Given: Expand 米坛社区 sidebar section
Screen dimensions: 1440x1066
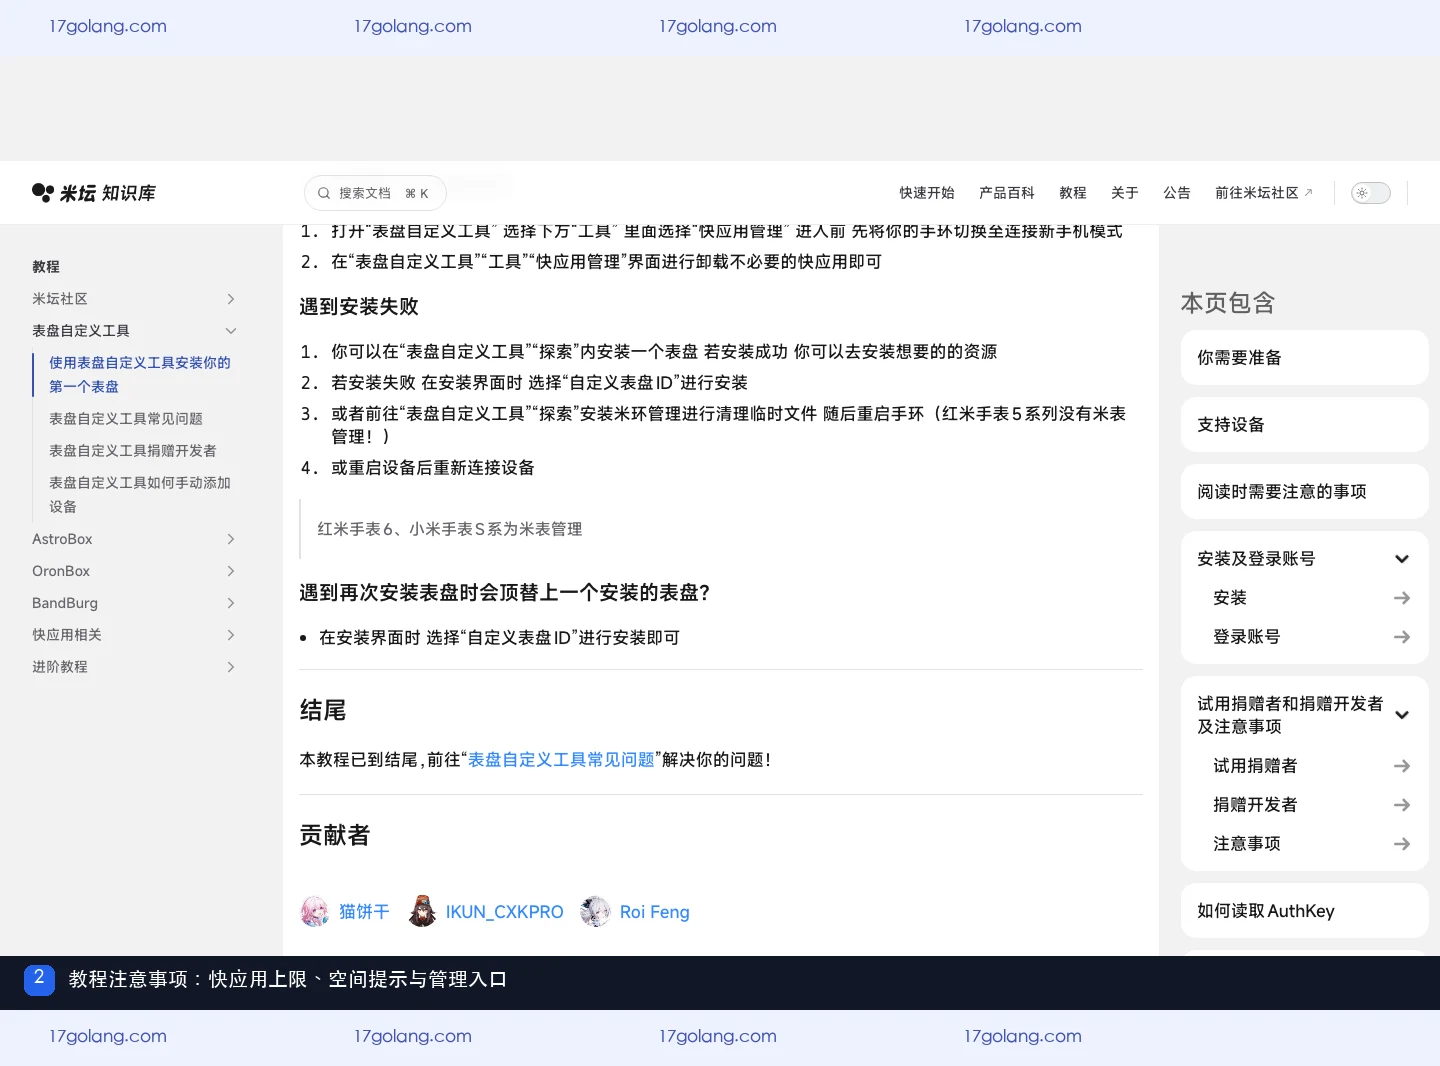Looking at the screenshot, I should click(231, 299).
